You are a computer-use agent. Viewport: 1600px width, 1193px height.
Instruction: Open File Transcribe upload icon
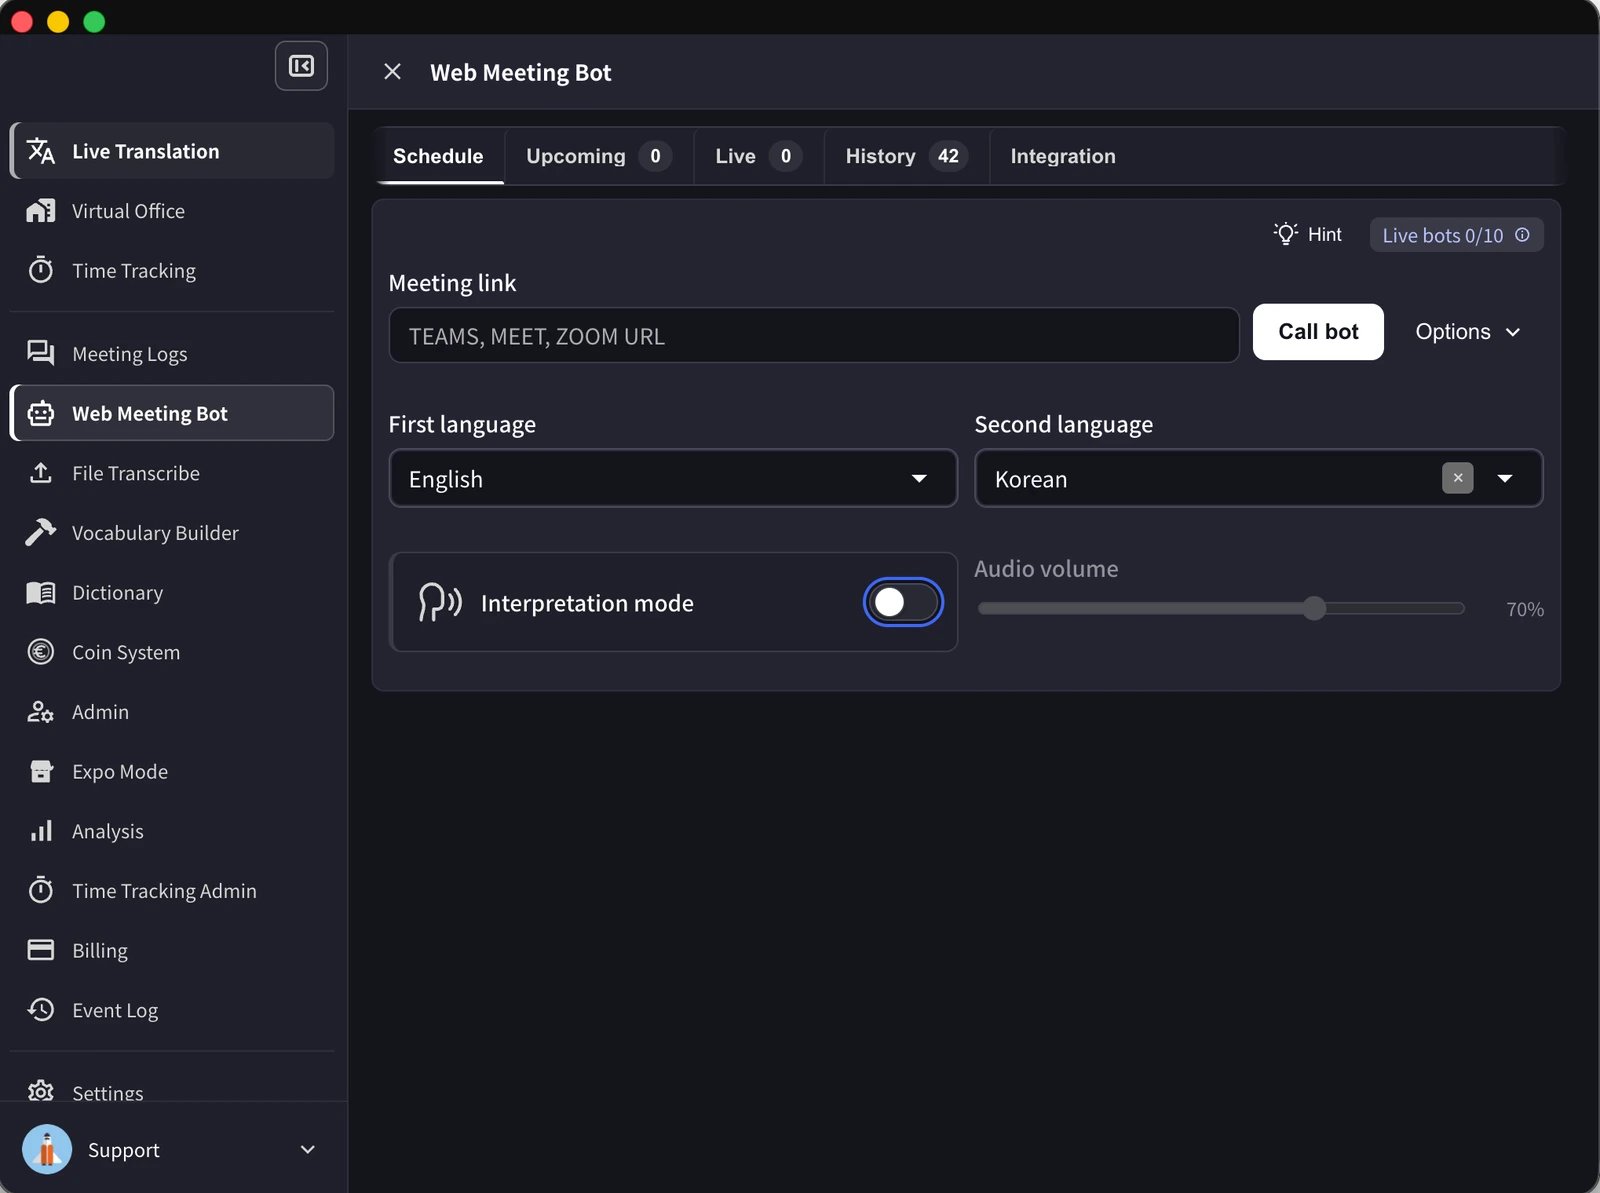[x=41, y=473]
